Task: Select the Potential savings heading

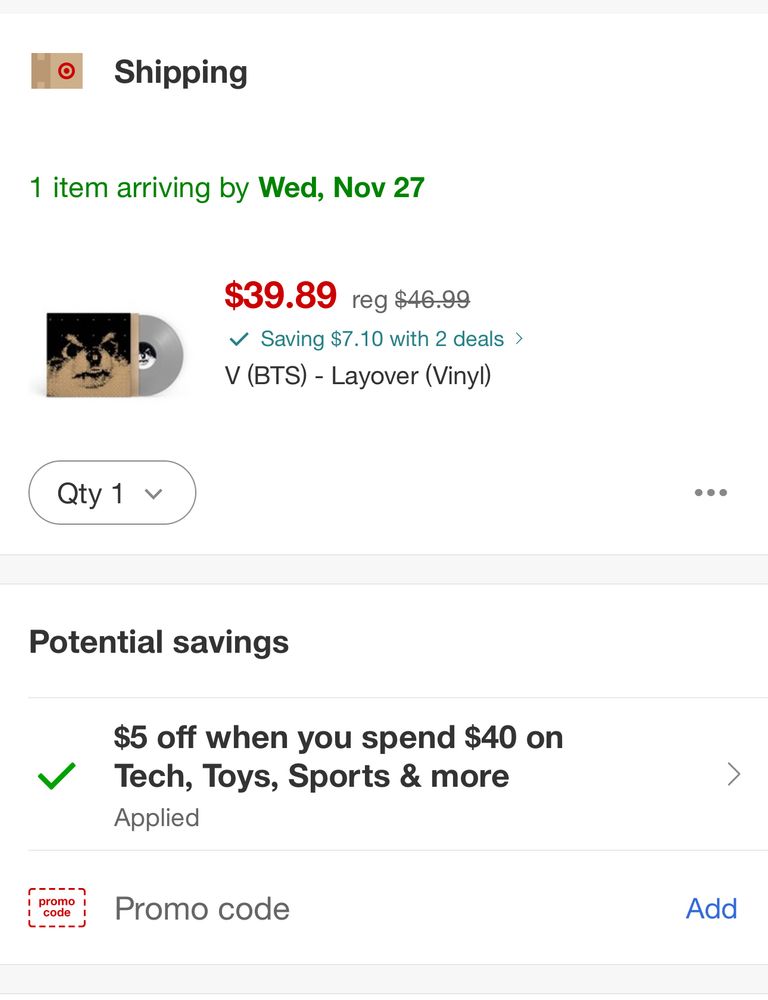Action: [x=158, y=641]
